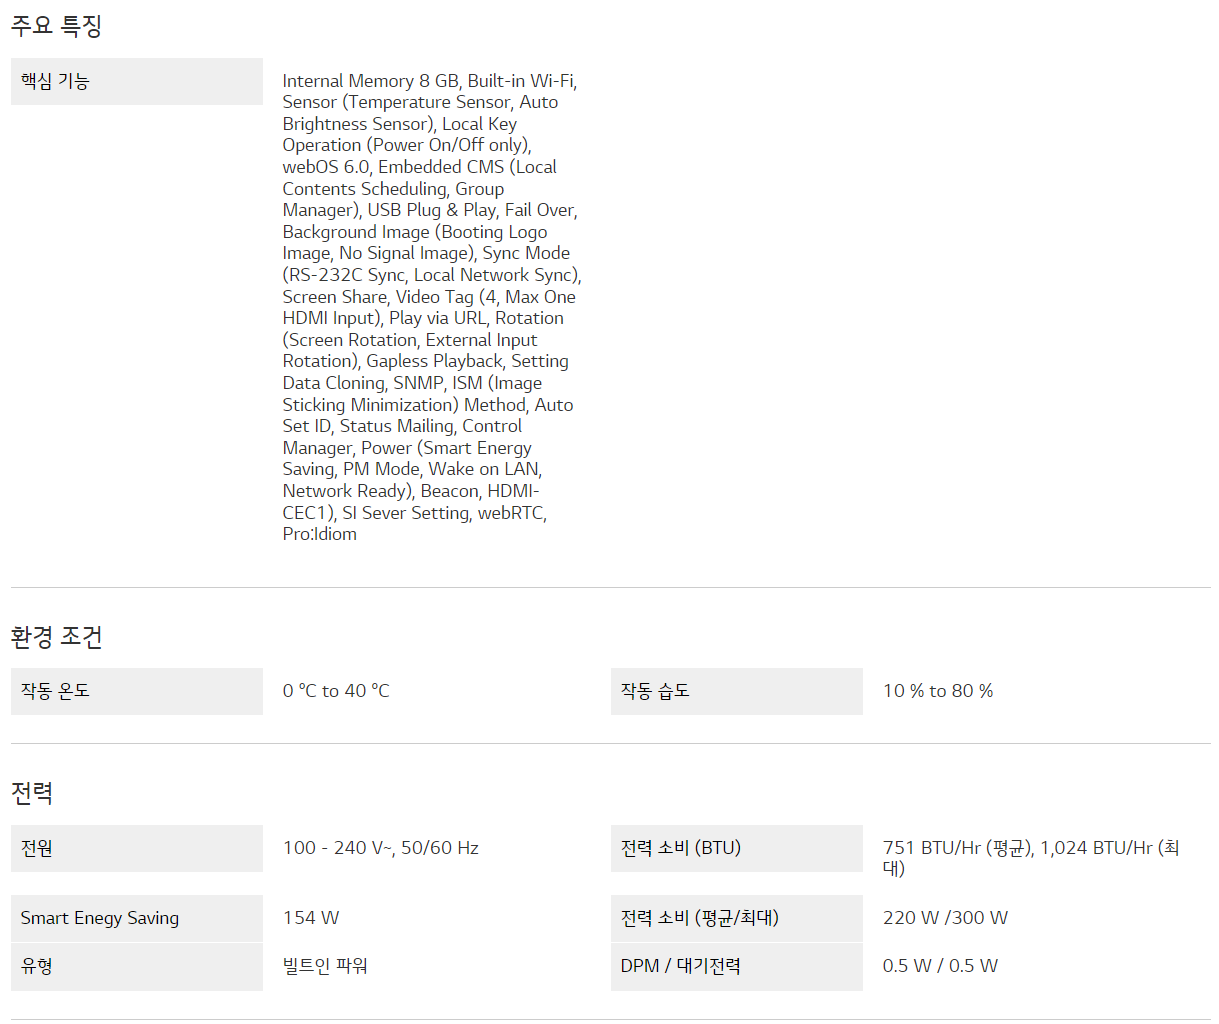
Task: Click the 10 % to 80 % value
Action: pos(938,691)
